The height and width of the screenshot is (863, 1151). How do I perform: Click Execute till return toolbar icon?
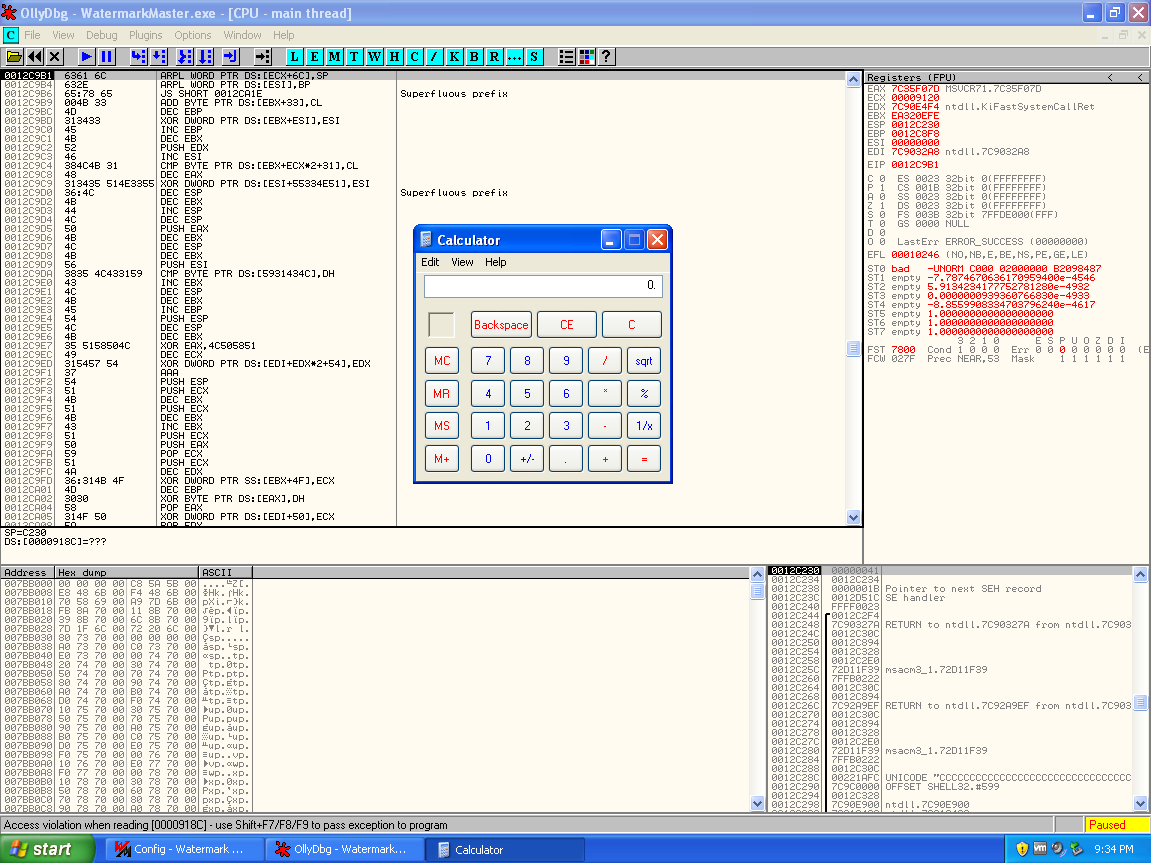[x=230, y=57]
